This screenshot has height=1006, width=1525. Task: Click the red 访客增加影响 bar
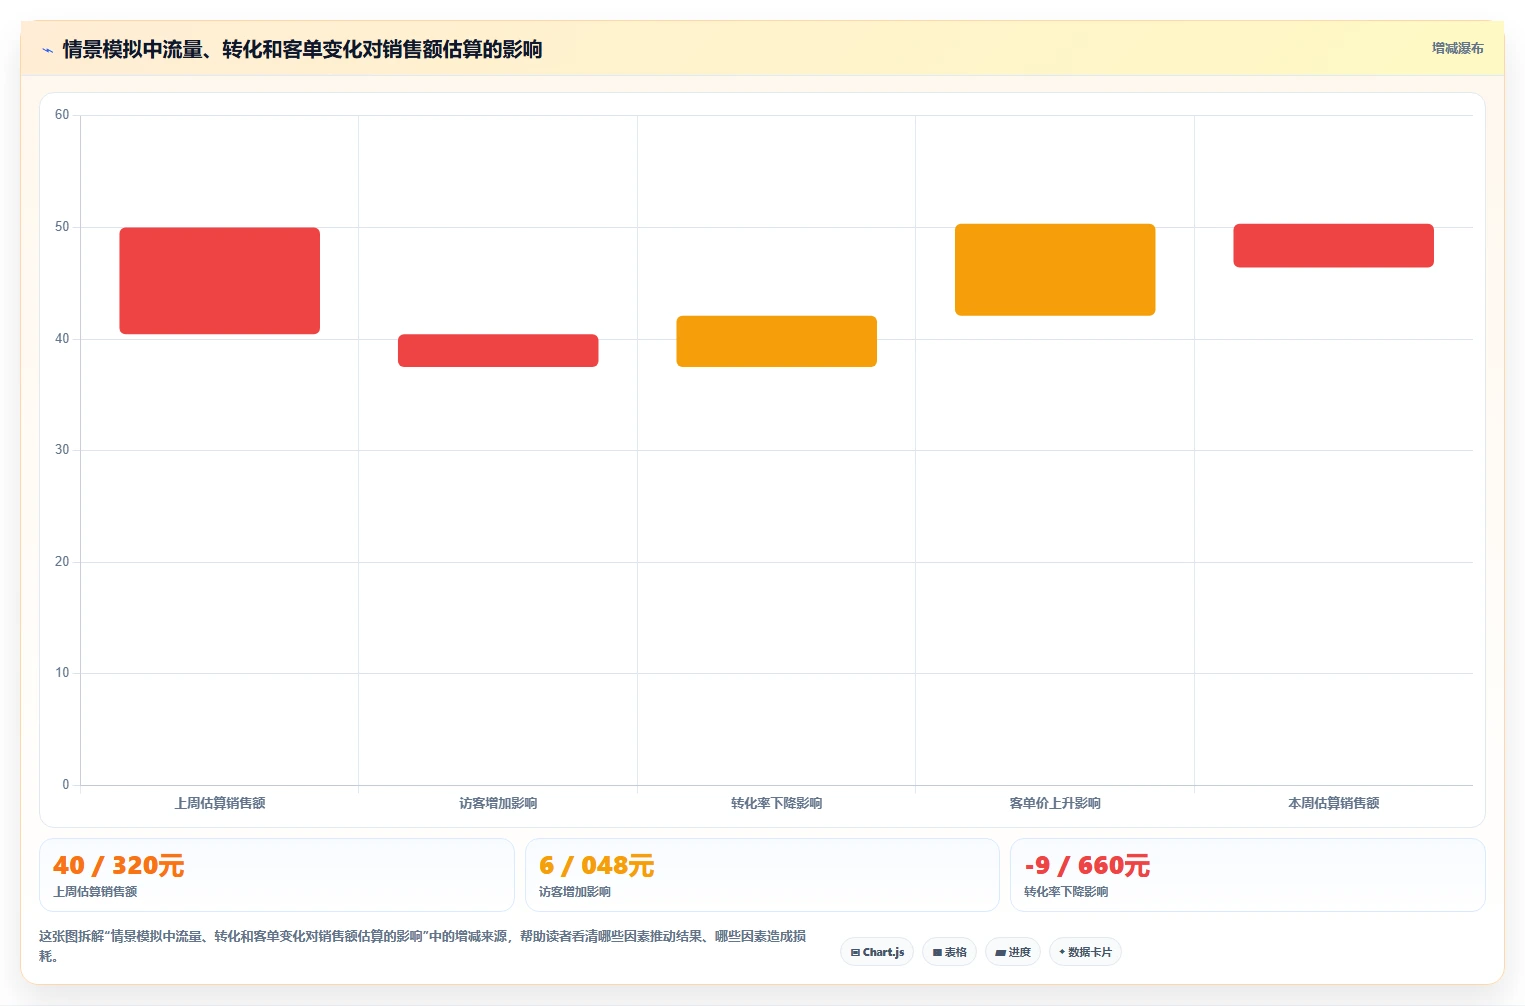coord(498,350)
